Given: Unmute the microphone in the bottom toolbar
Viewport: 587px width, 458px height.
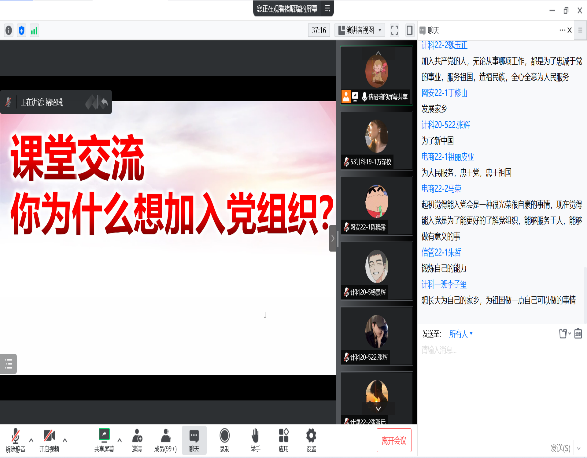Looking at the screenshot, I should pyautogui.click(x=15, y=440).
